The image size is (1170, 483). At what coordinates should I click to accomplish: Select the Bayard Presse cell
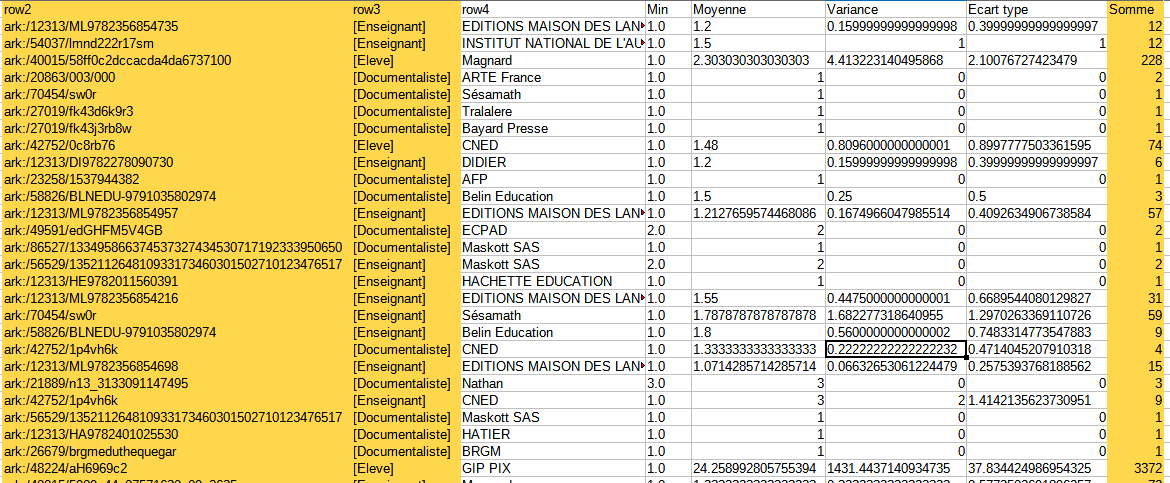[551, 128]
